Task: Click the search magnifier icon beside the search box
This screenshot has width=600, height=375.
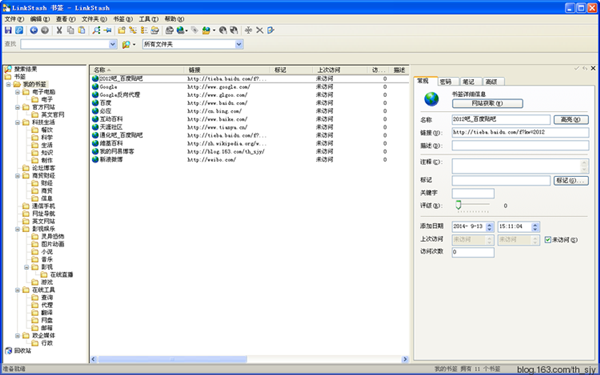Action: pos(126,45)
